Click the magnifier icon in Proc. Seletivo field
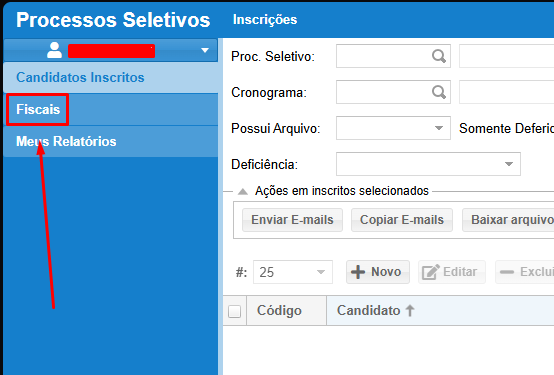The width and height of the screenshot is (554, 375). [439, 56]
